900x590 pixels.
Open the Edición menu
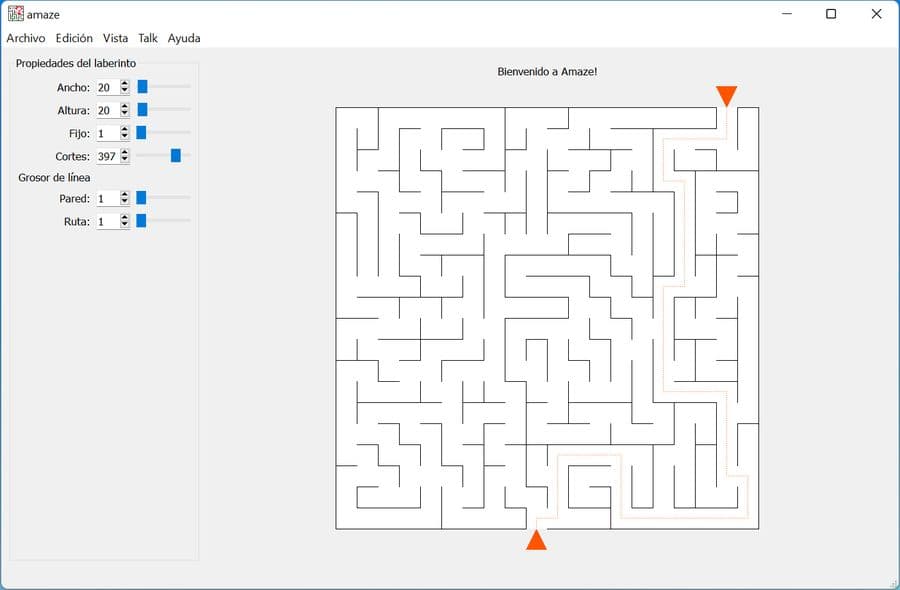tap(74, 38)
